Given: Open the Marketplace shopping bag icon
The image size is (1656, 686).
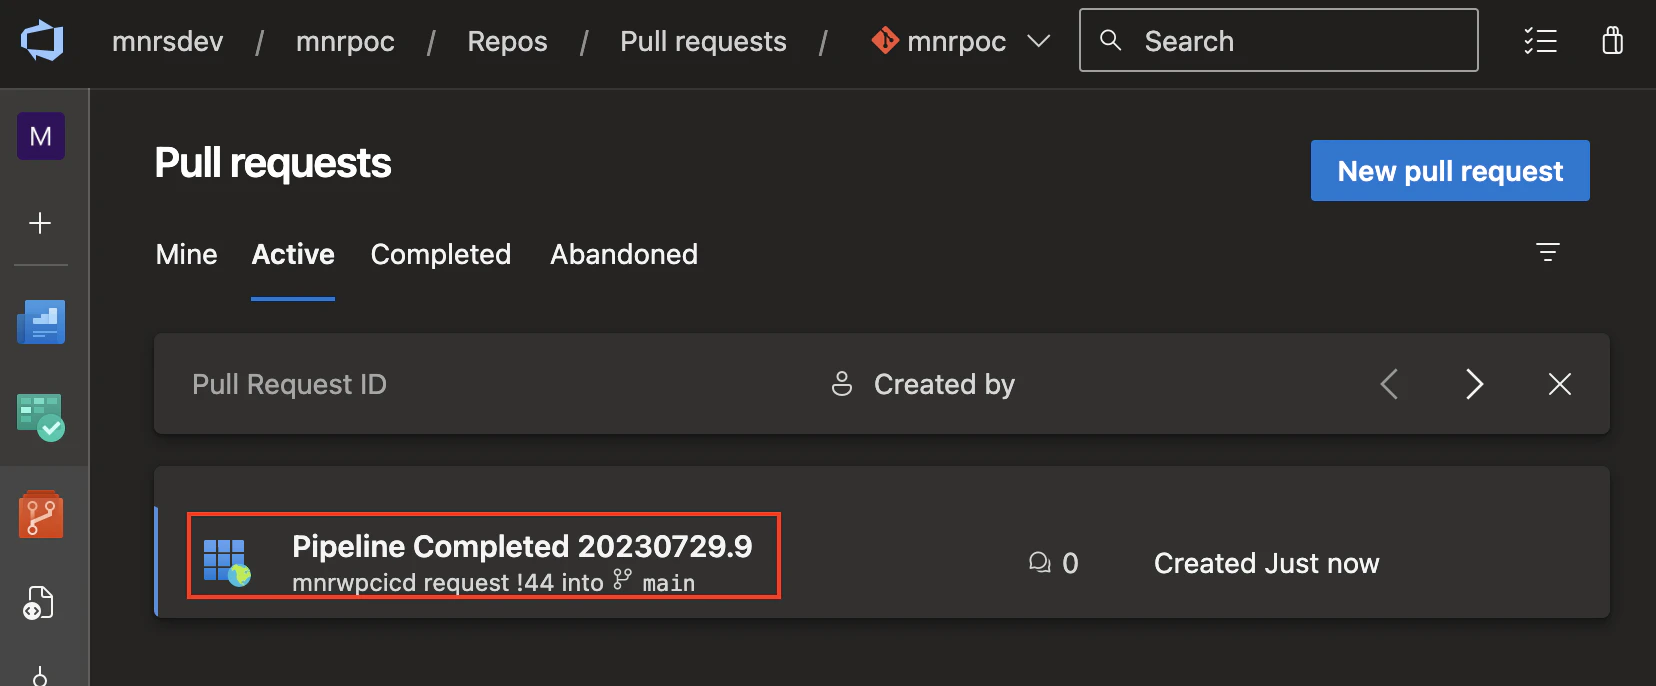Looking at the screenshot, I should click(x=1612, y=40).
